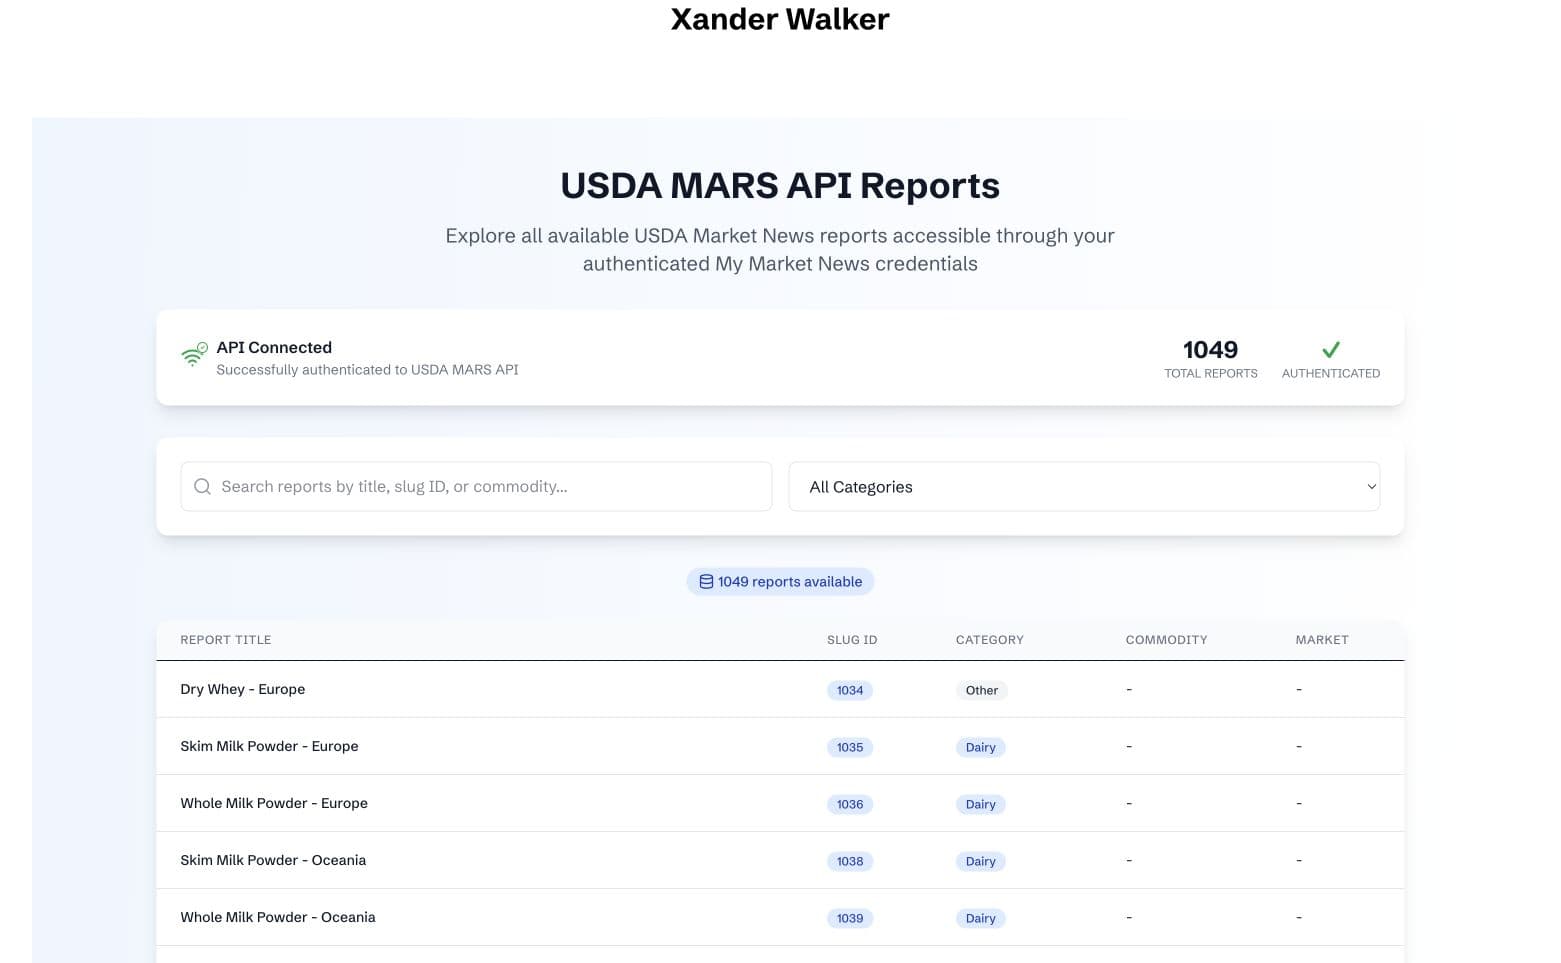Click slug ID badge 1036

850,805
